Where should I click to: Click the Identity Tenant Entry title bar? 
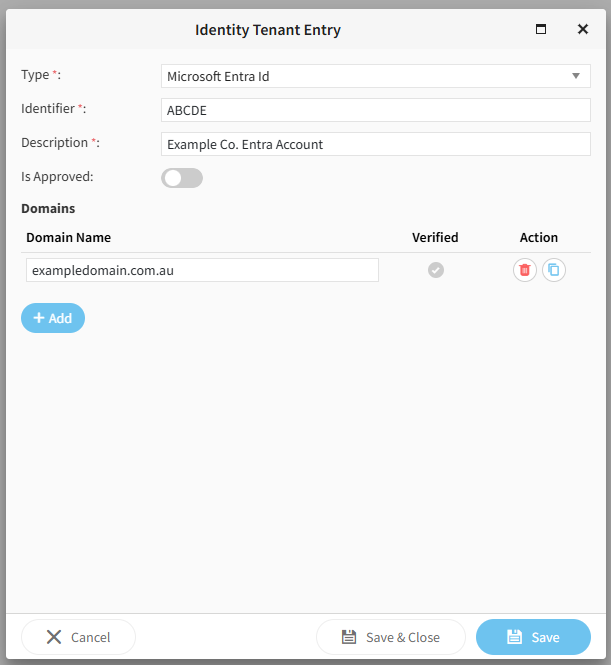point(268,30)
